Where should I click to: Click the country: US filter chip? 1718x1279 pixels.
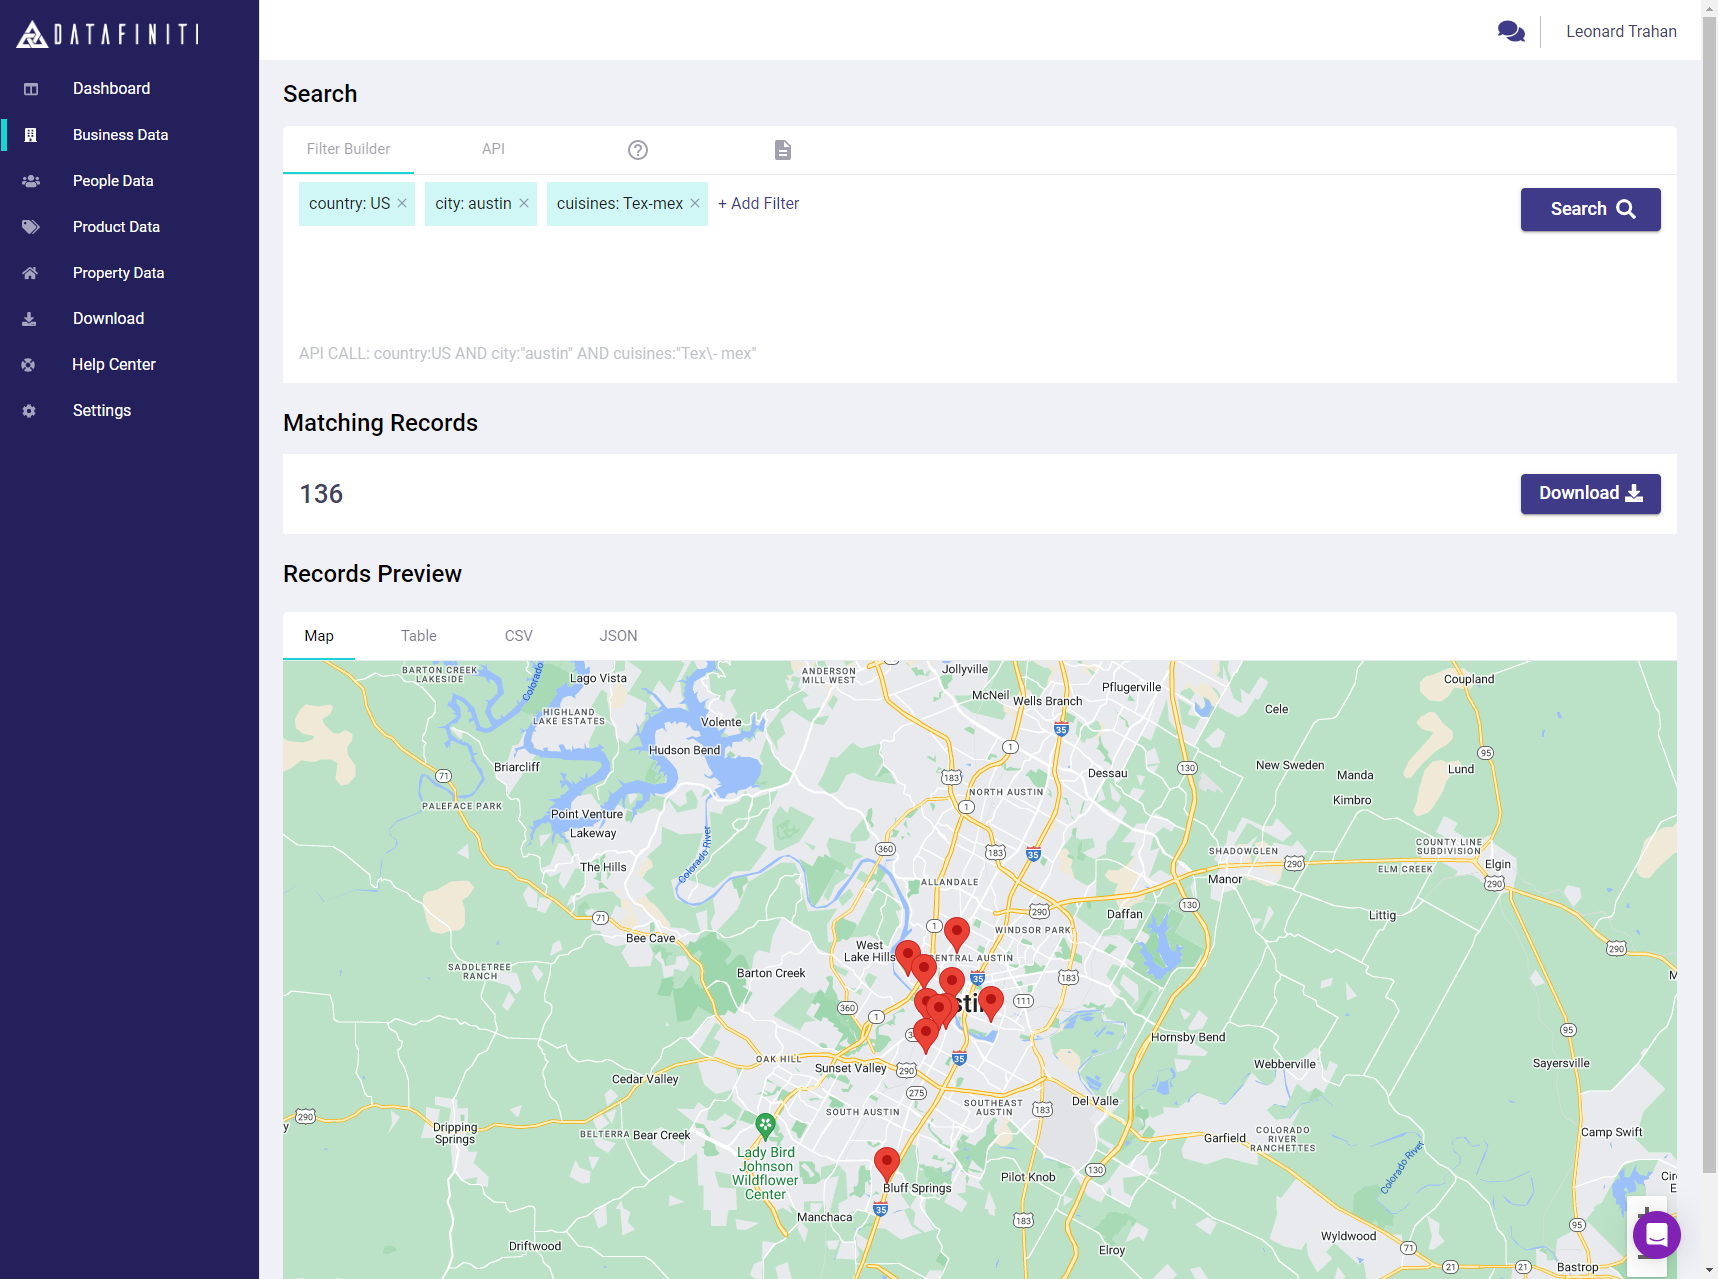pos(357,204)
